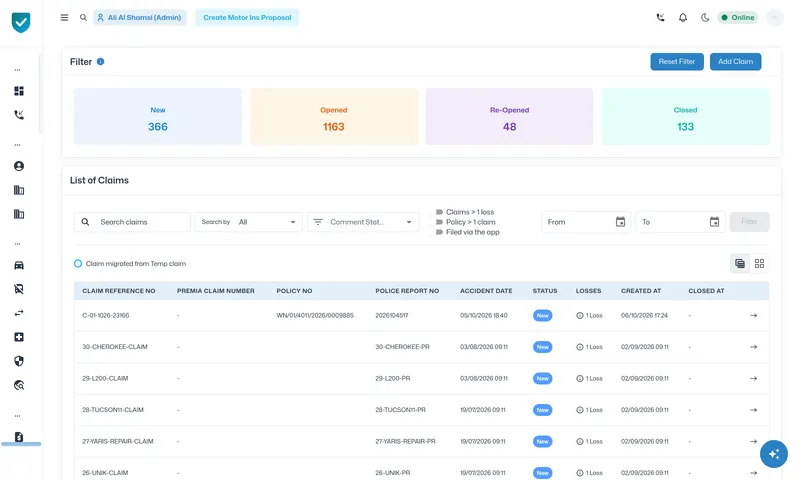Click New status badge for 30-CHEROKEE-CLAIM
The height and width of the screenshot is (480, 800).
[542, 347]
